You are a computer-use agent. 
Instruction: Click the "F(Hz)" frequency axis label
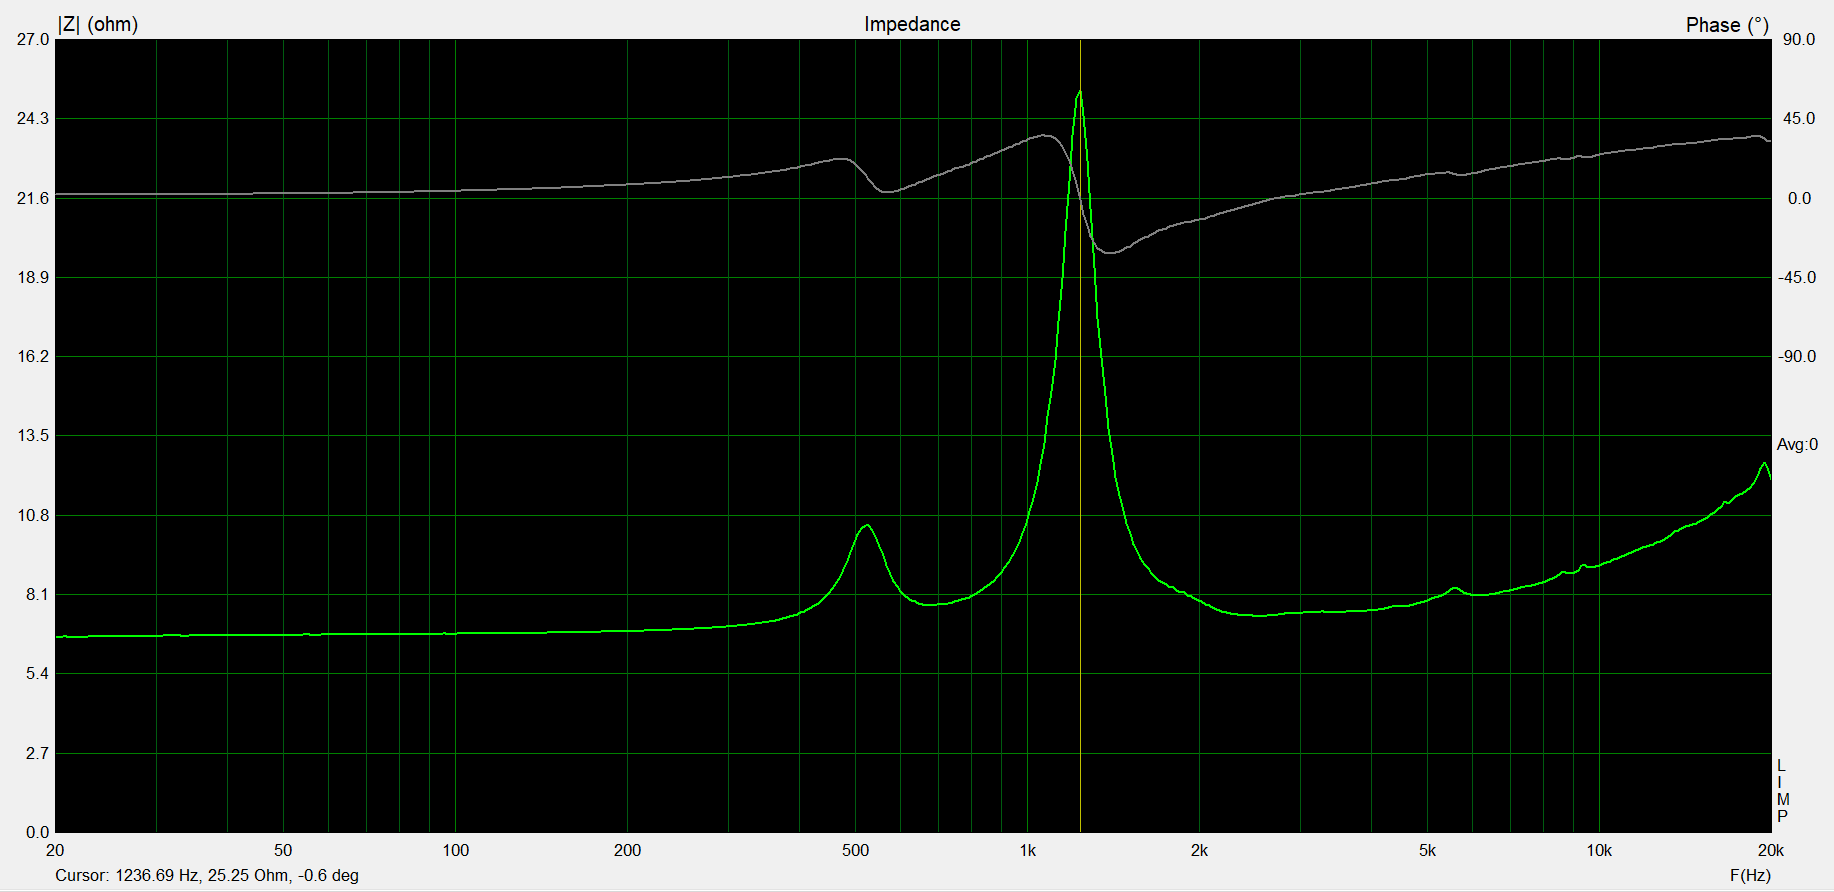tap(1750, 876)
